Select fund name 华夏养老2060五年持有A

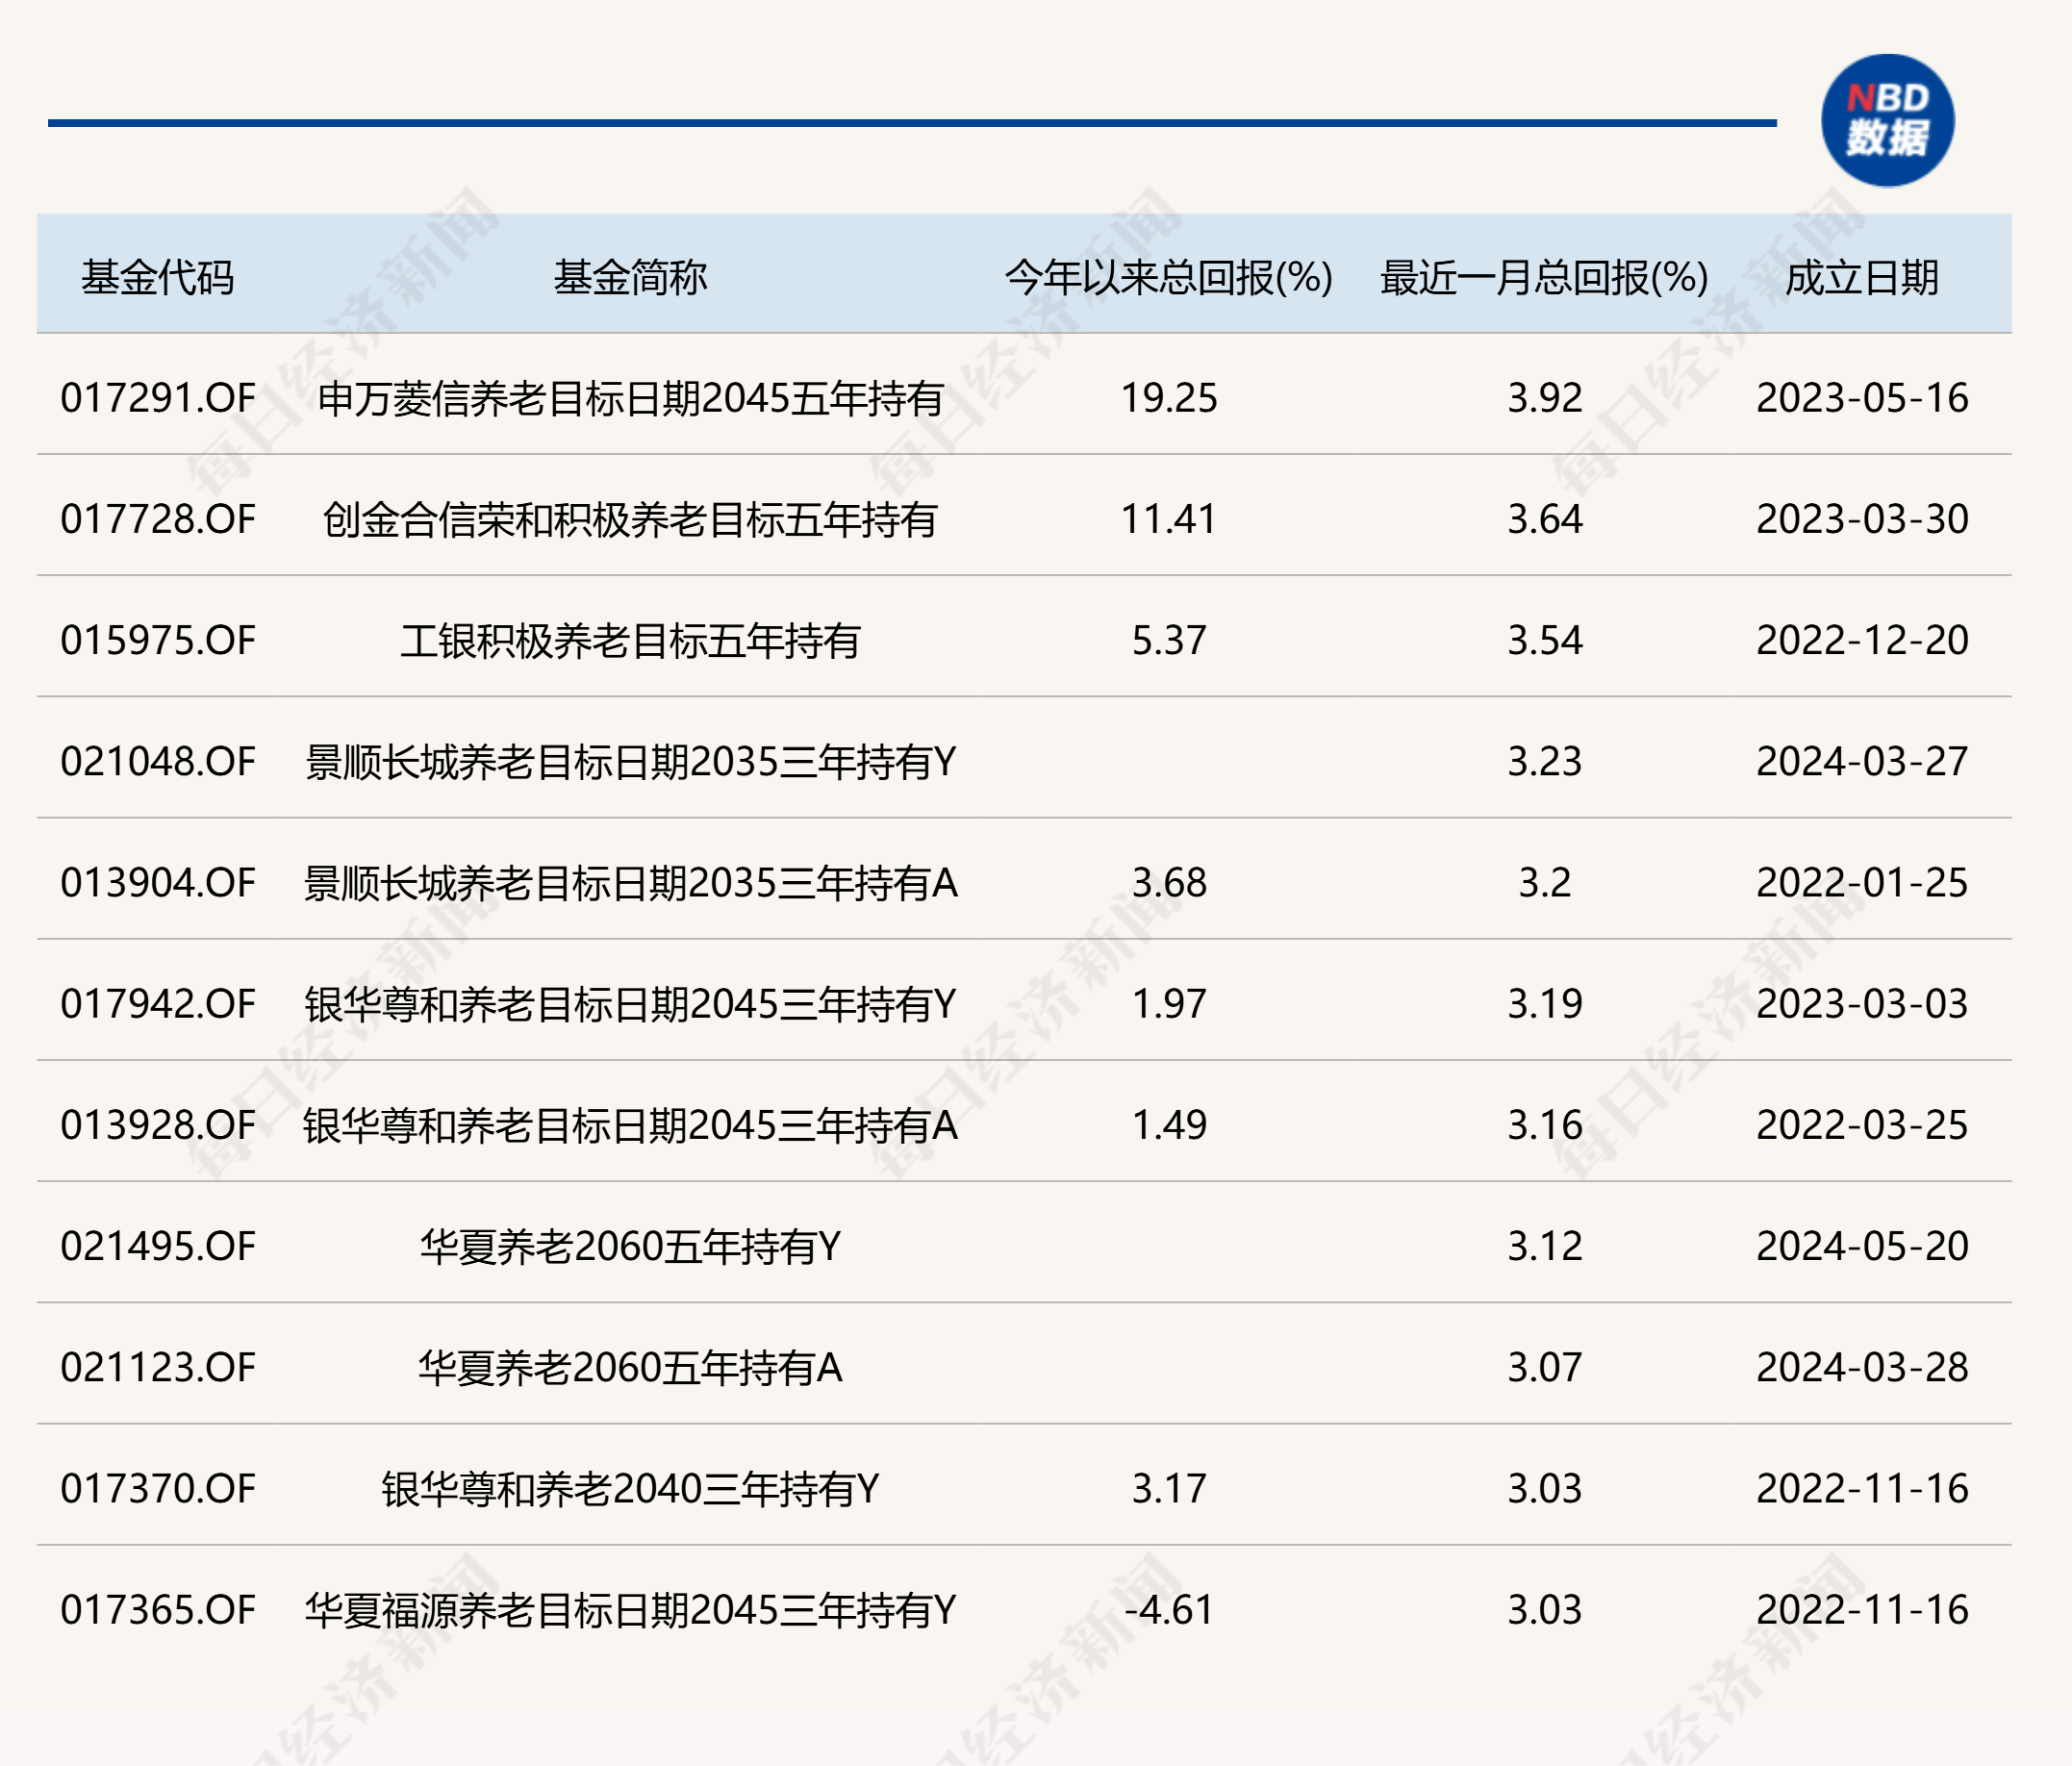click(630, 1367)
